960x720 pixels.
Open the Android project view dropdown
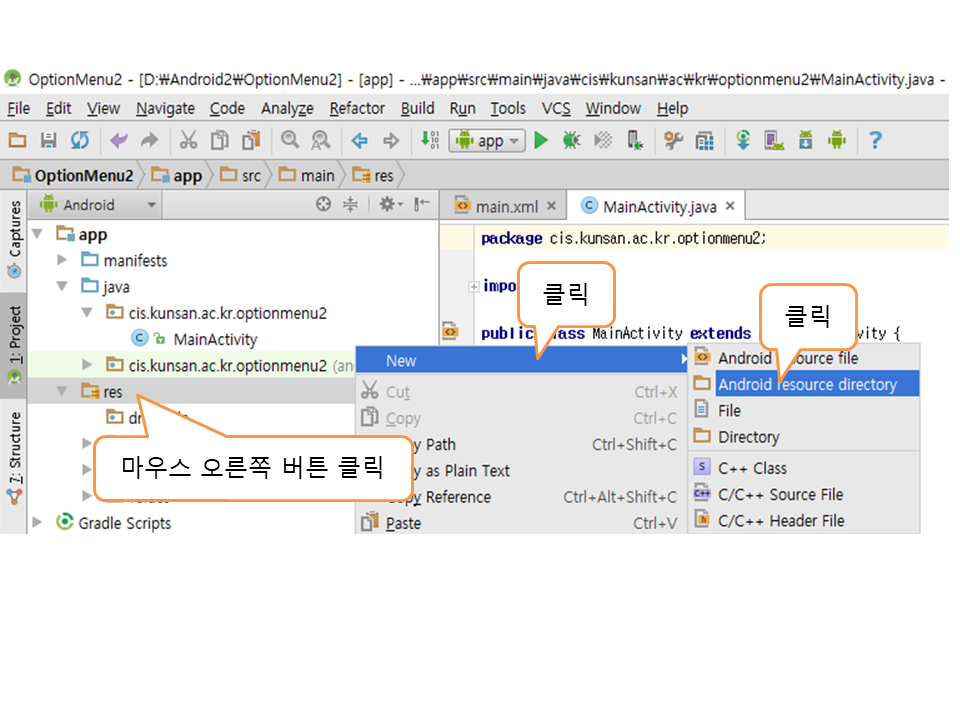coord(98,205)
